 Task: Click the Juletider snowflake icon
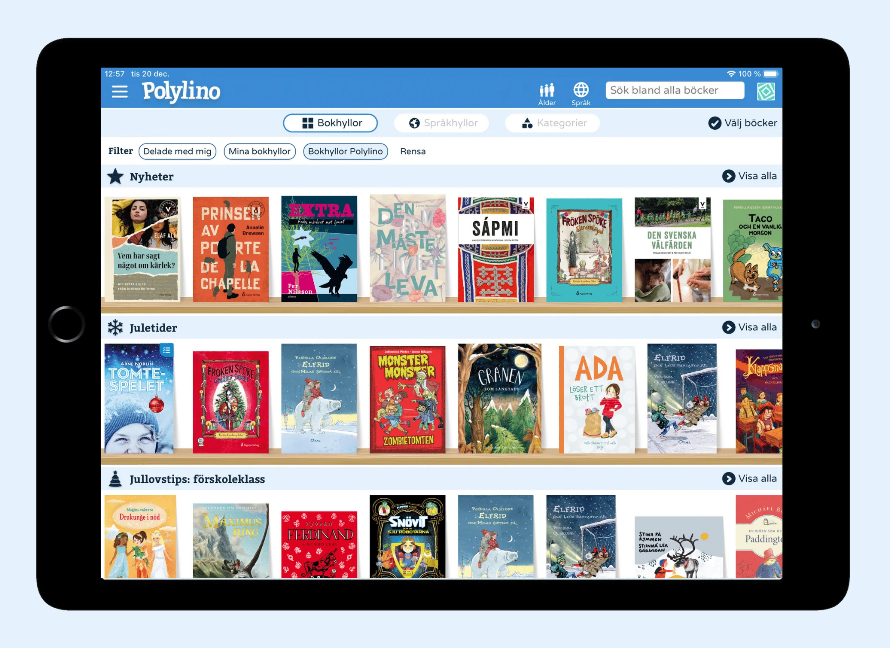pos(115,327)
